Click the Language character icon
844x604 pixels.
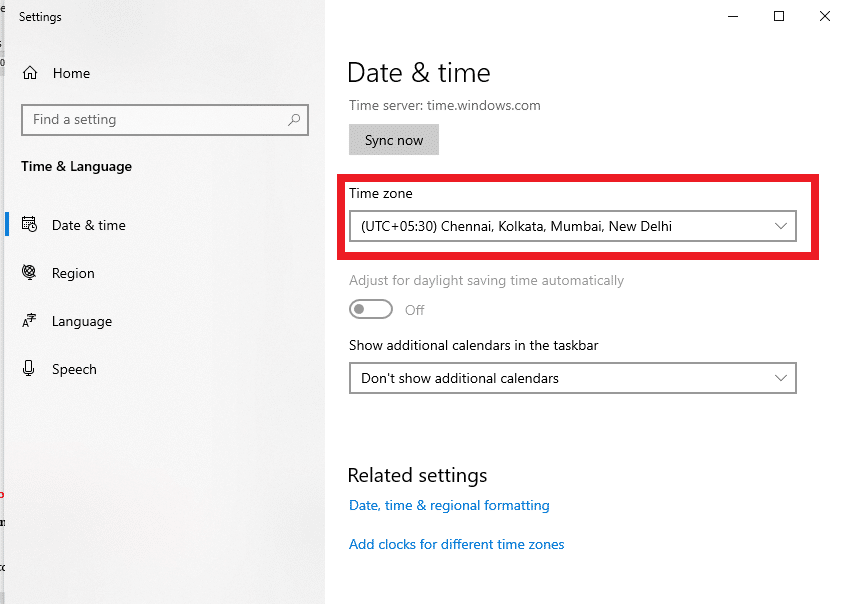coord(30,321)
